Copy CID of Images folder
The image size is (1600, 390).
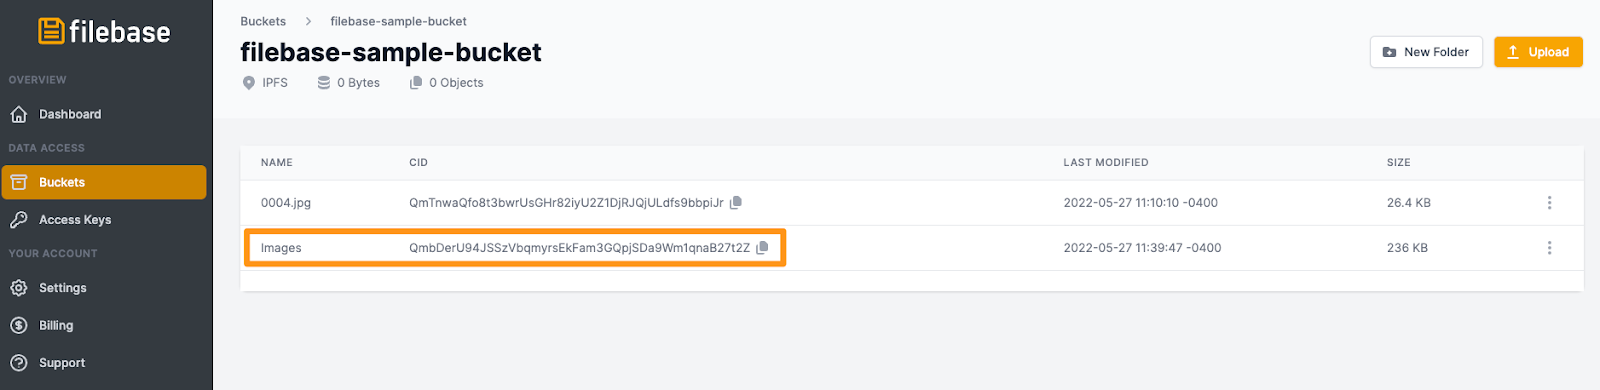[762, 247]
